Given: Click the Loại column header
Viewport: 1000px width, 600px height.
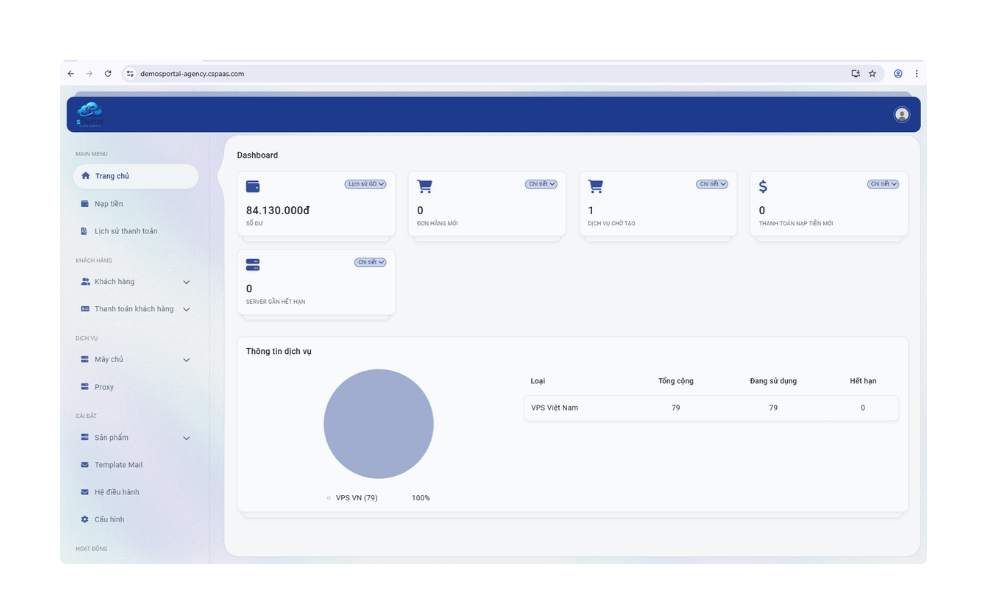Looking at the screenshot, I should (x=538, y=381).
